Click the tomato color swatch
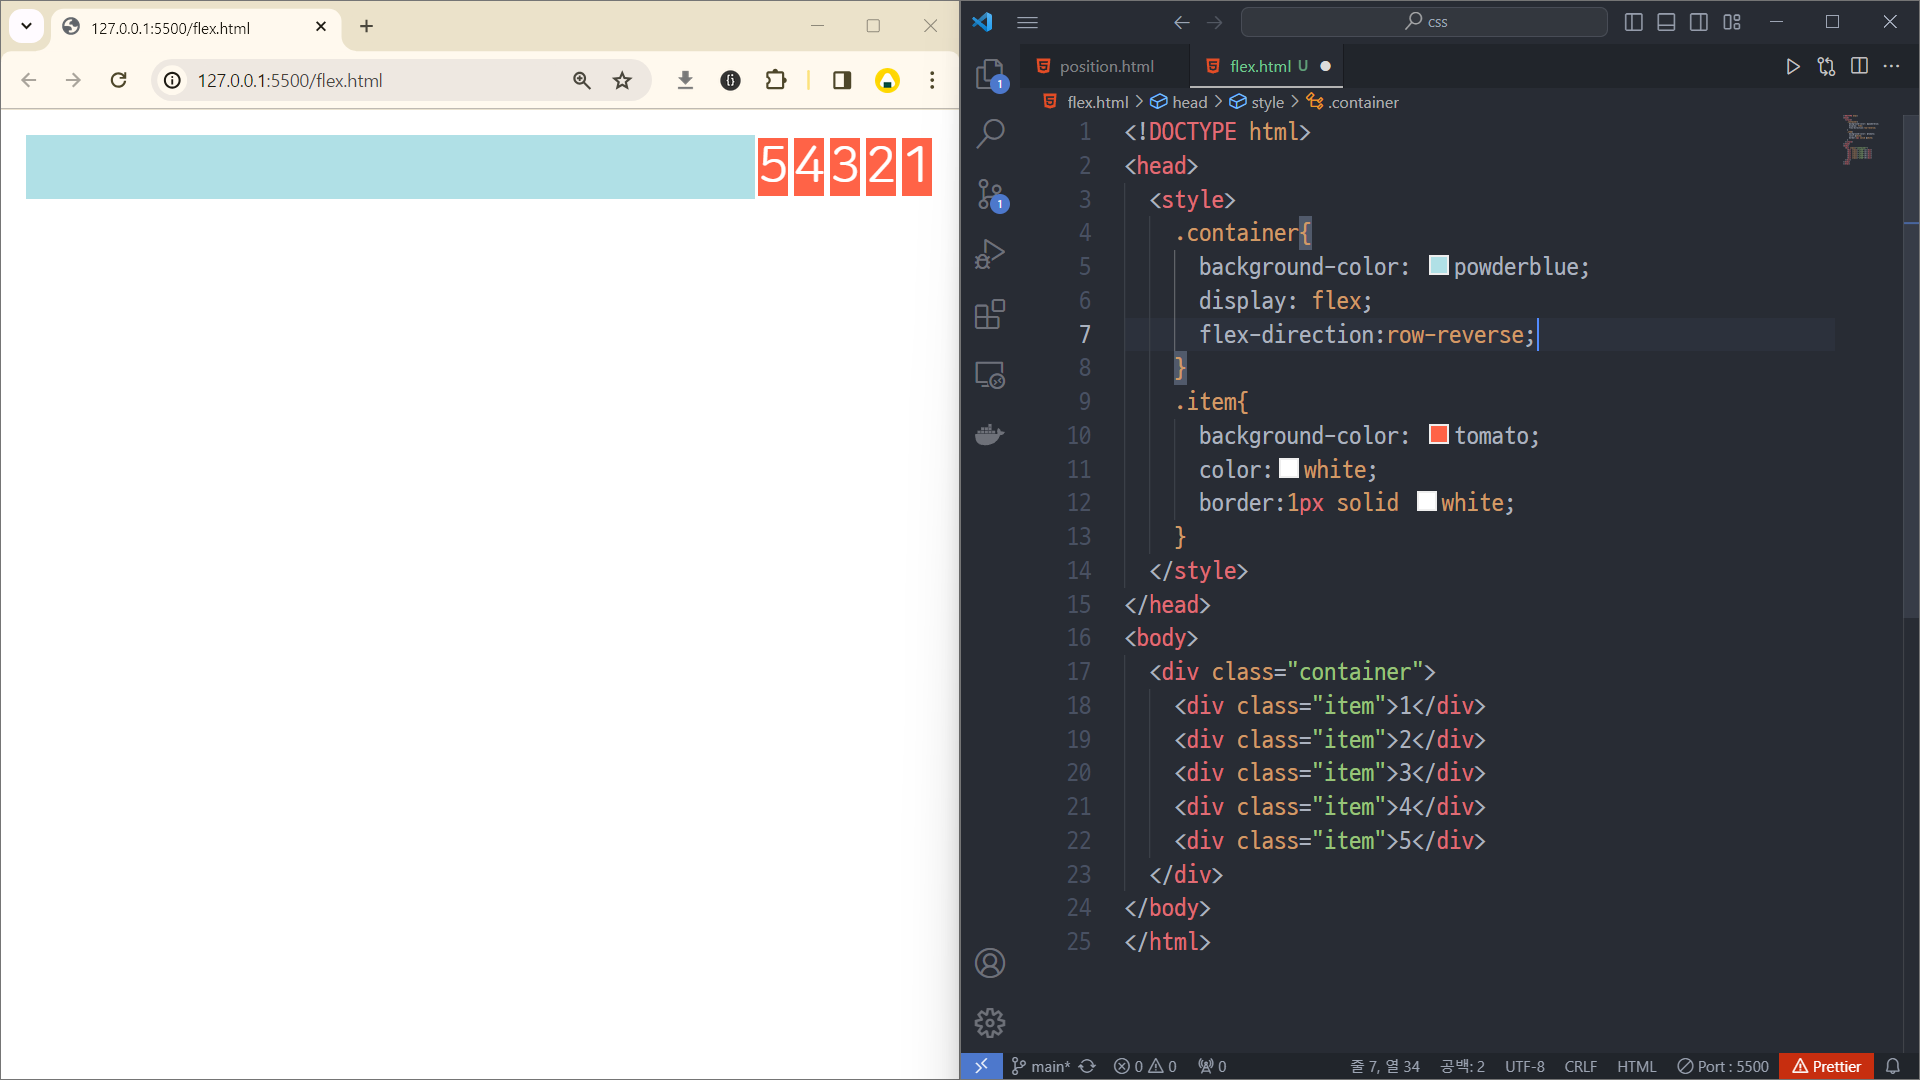The height and width of the screenshot is (1080, 1920). pyautogui.click(x=1438, y=434)
